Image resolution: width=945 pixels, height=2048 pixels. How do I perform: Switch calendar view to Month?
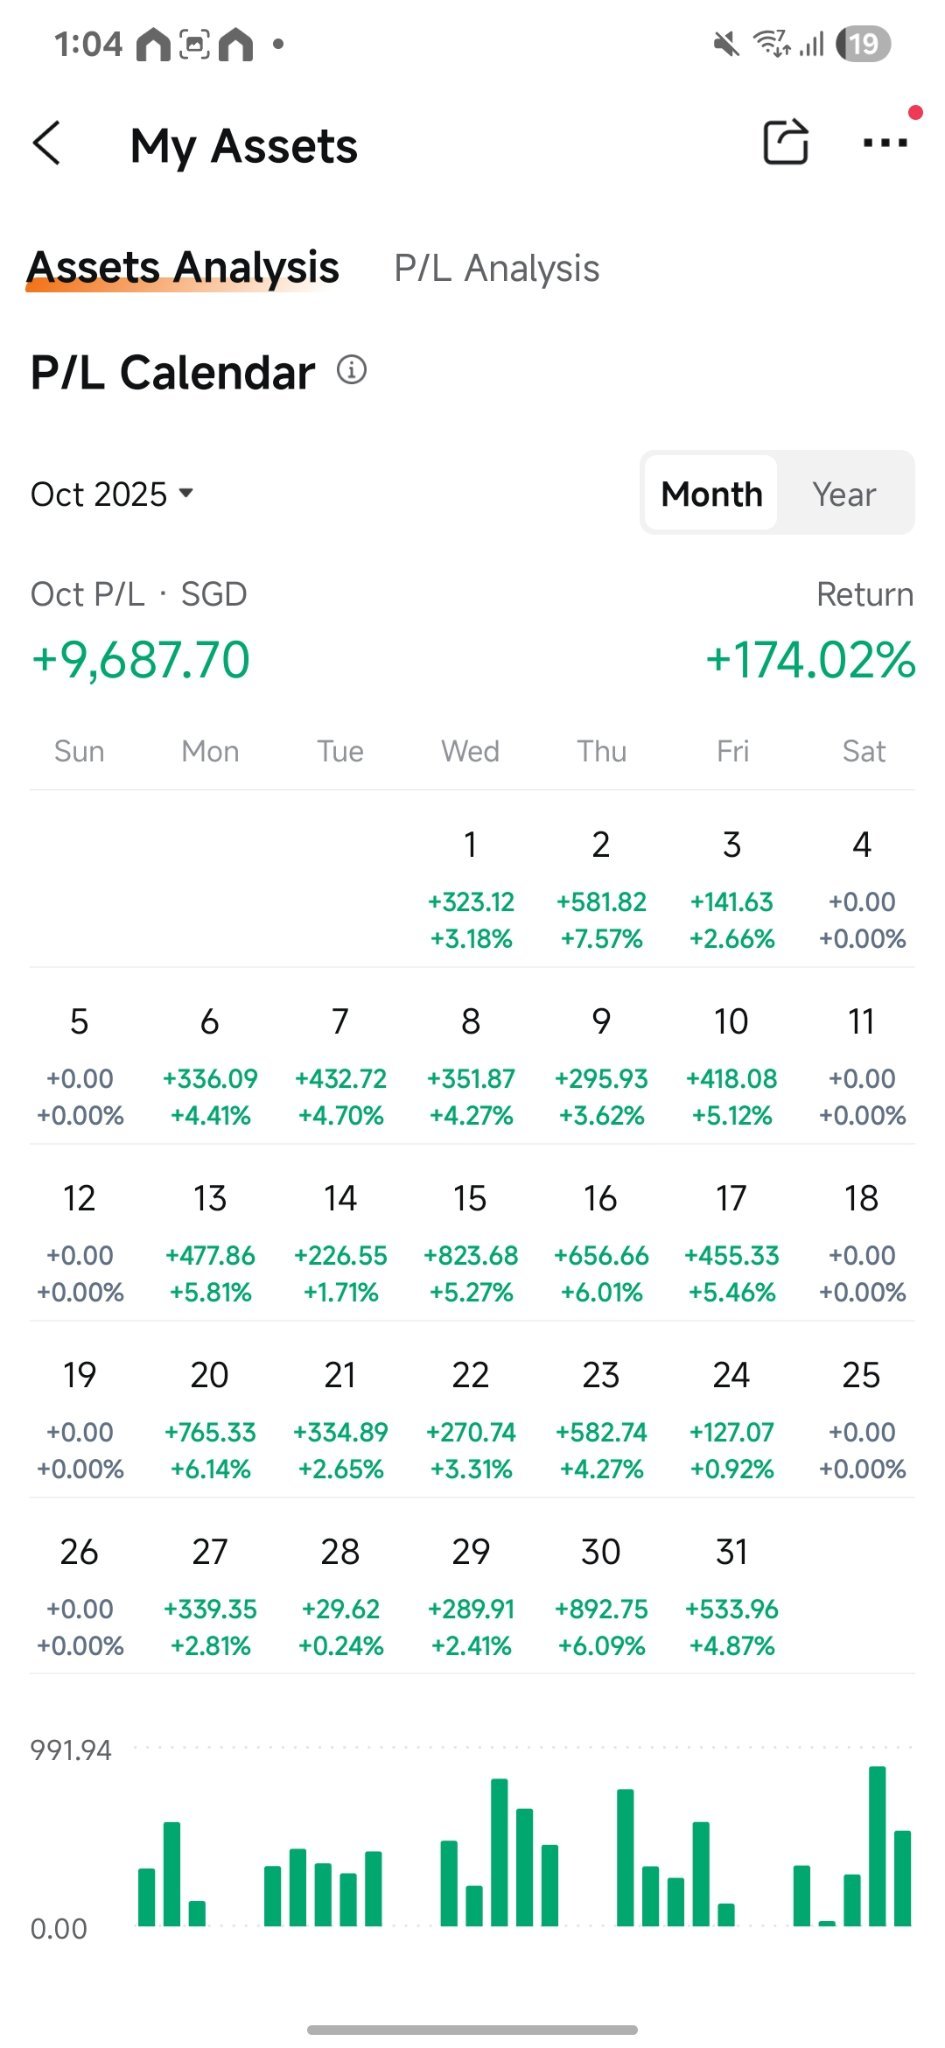click(x=711, y=493)
